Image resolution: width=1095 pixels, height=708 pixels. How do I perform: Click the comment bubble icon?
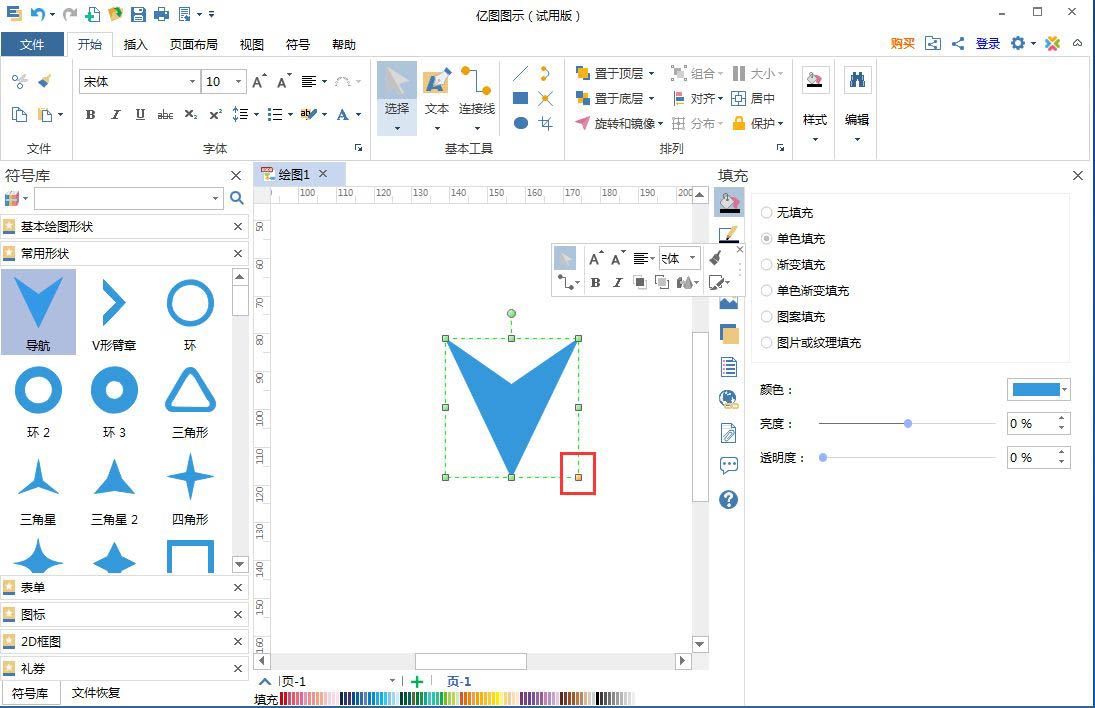[x=728, y=464]
